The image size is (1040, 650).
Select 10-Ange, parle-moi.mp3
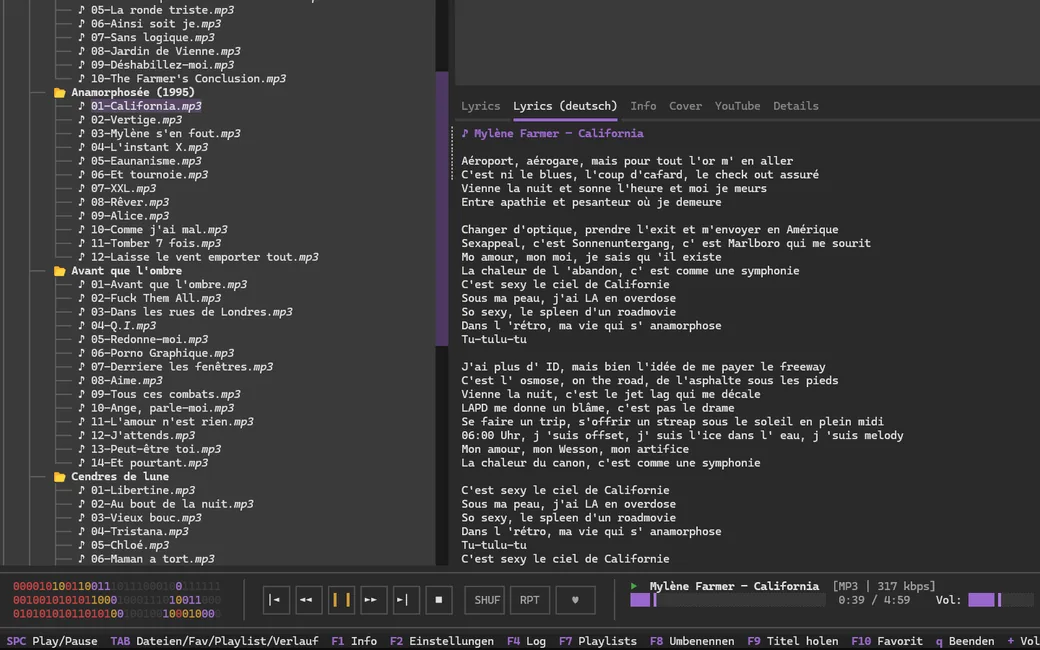click(162, 408)
